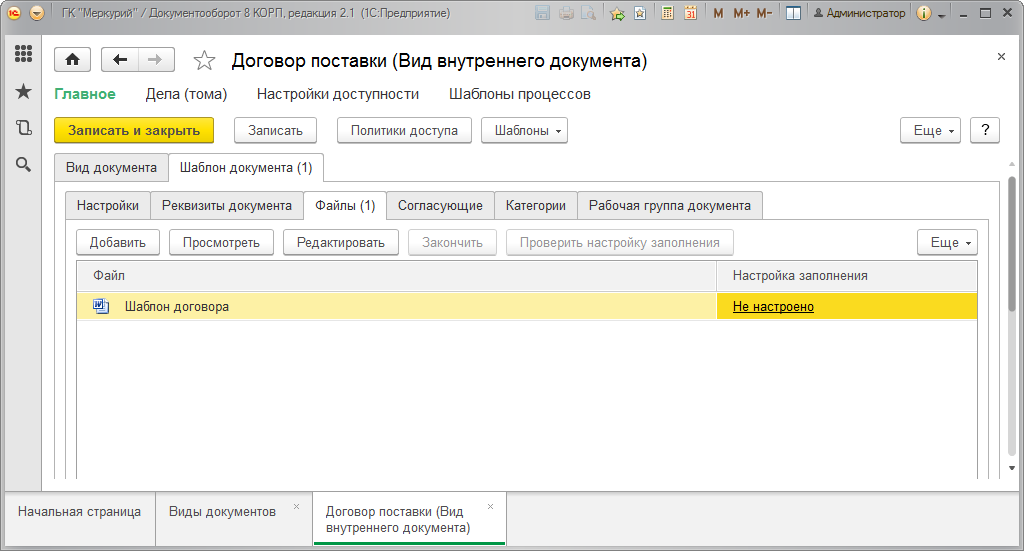Open the Категории tab
This screenshot has width=1024, height=551.
pyautogui.click(x=536, y=206)
